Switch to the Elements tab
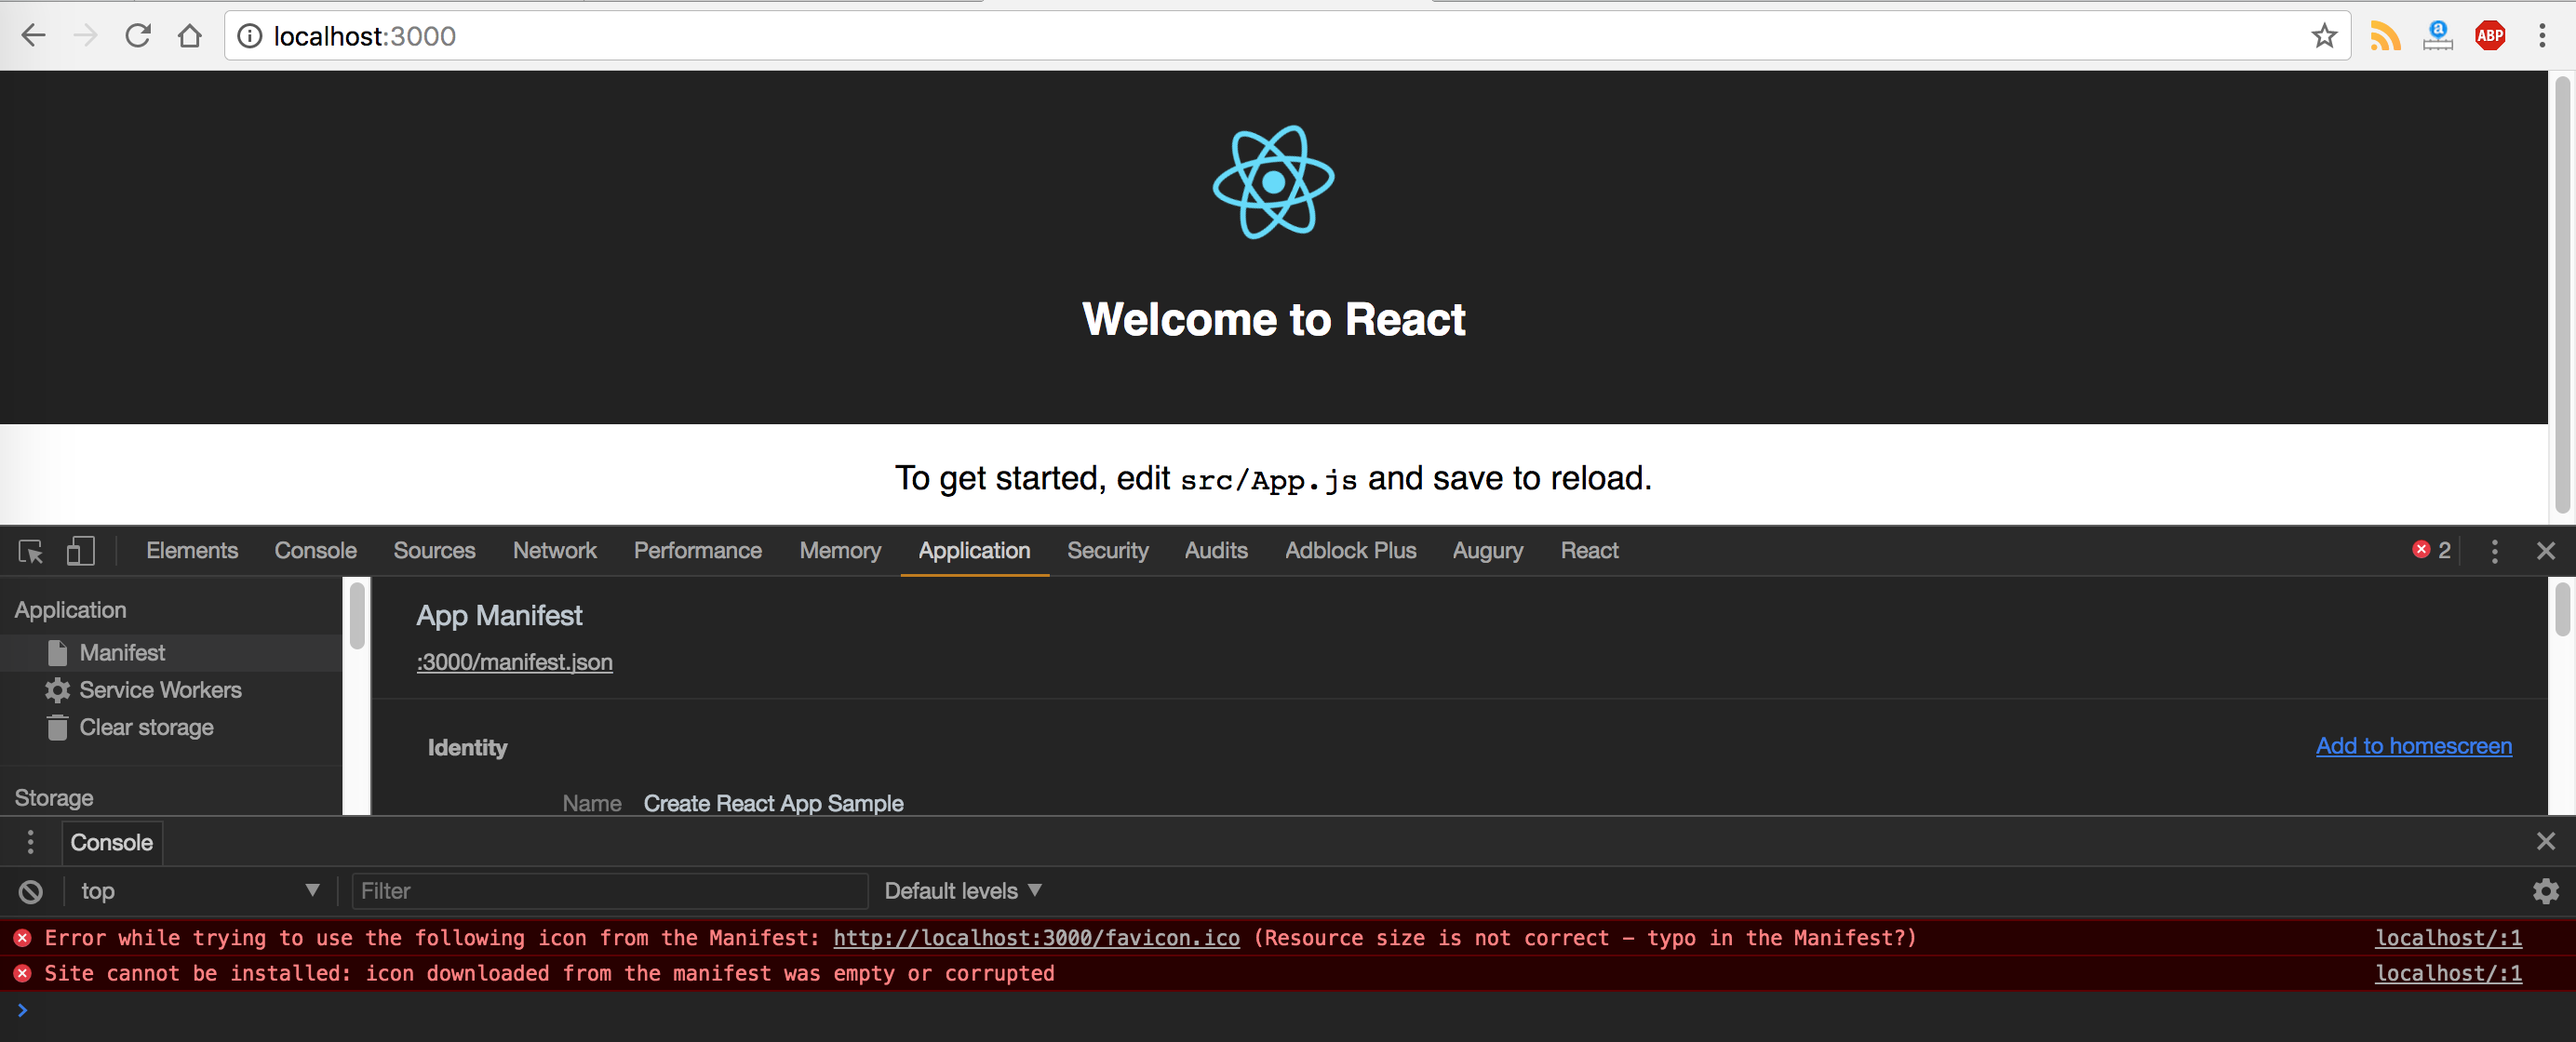The image size is (2576, 1042). tap(191, 551)
